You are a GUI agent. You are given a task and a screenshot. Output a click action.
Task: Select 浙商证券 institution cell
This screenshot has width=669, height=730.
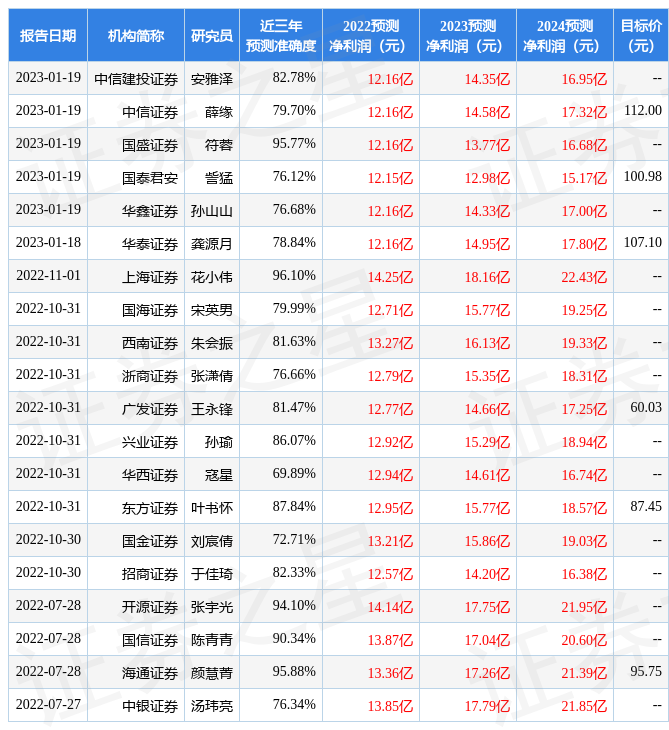pyautogui.click(x=136, y=376)
